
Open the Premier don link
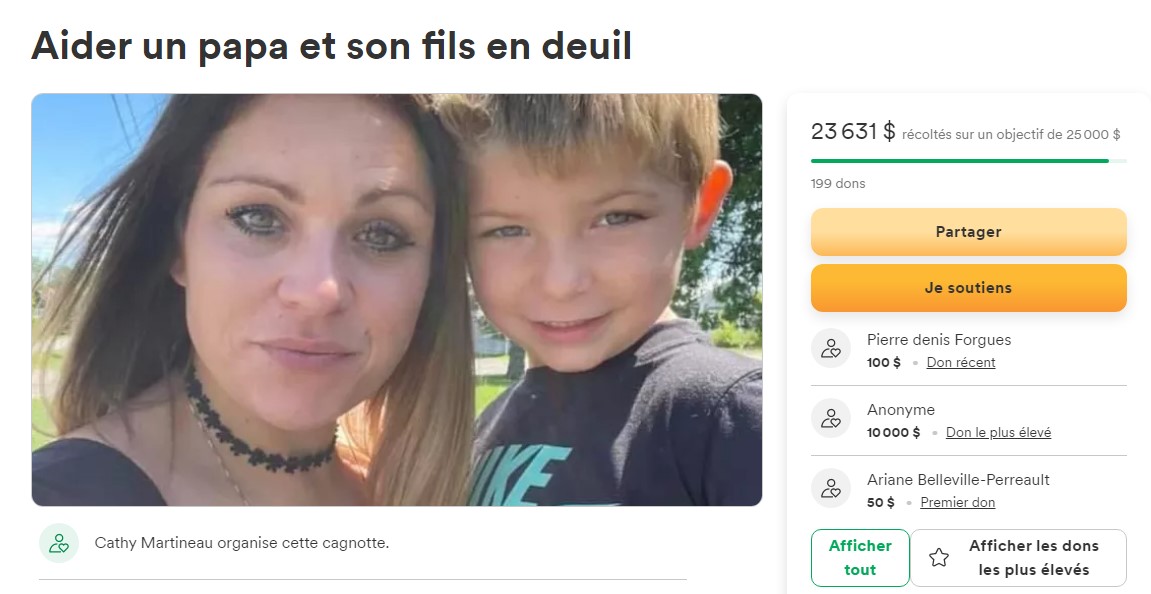click(958, 502)
